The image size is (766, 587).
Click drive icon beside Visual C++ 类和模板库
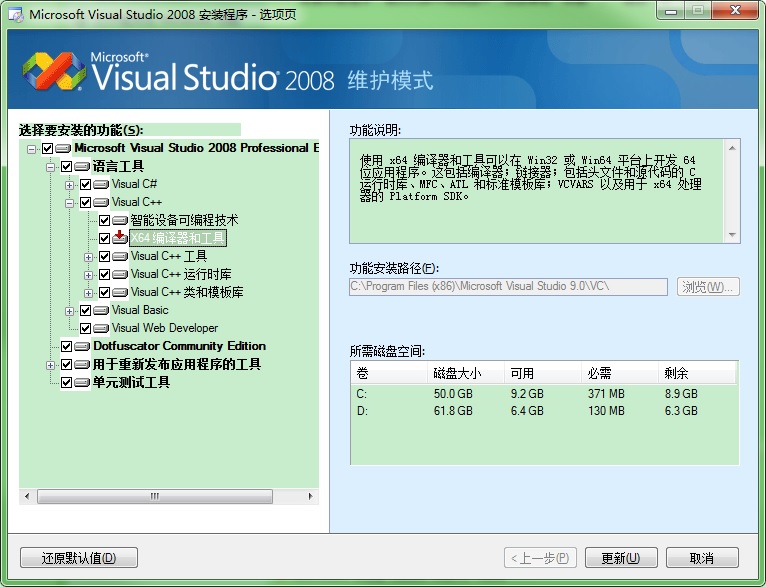click(120, 293)
